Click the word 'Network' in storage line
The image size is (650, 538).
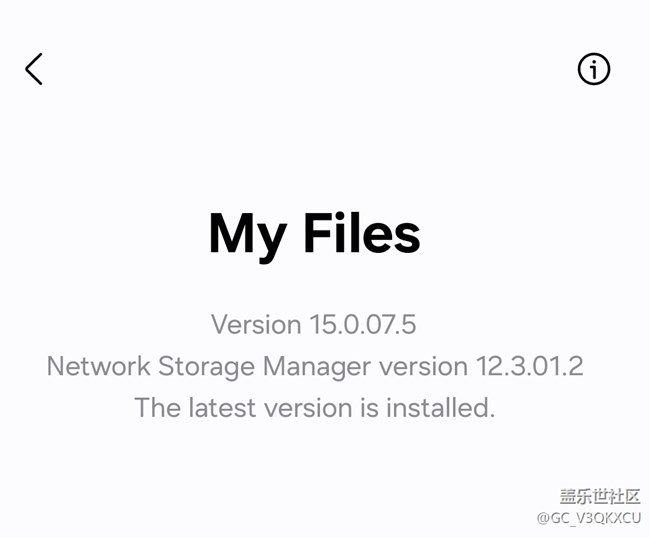(x=99, y=366)
